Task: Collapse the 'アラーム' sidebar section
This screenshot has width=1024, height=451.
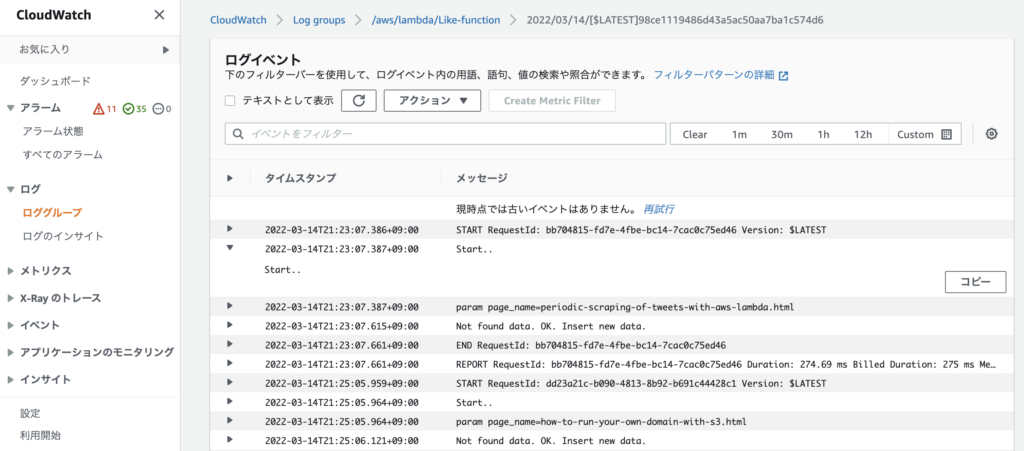Action: pyautogui.click(x=10, y=108)
